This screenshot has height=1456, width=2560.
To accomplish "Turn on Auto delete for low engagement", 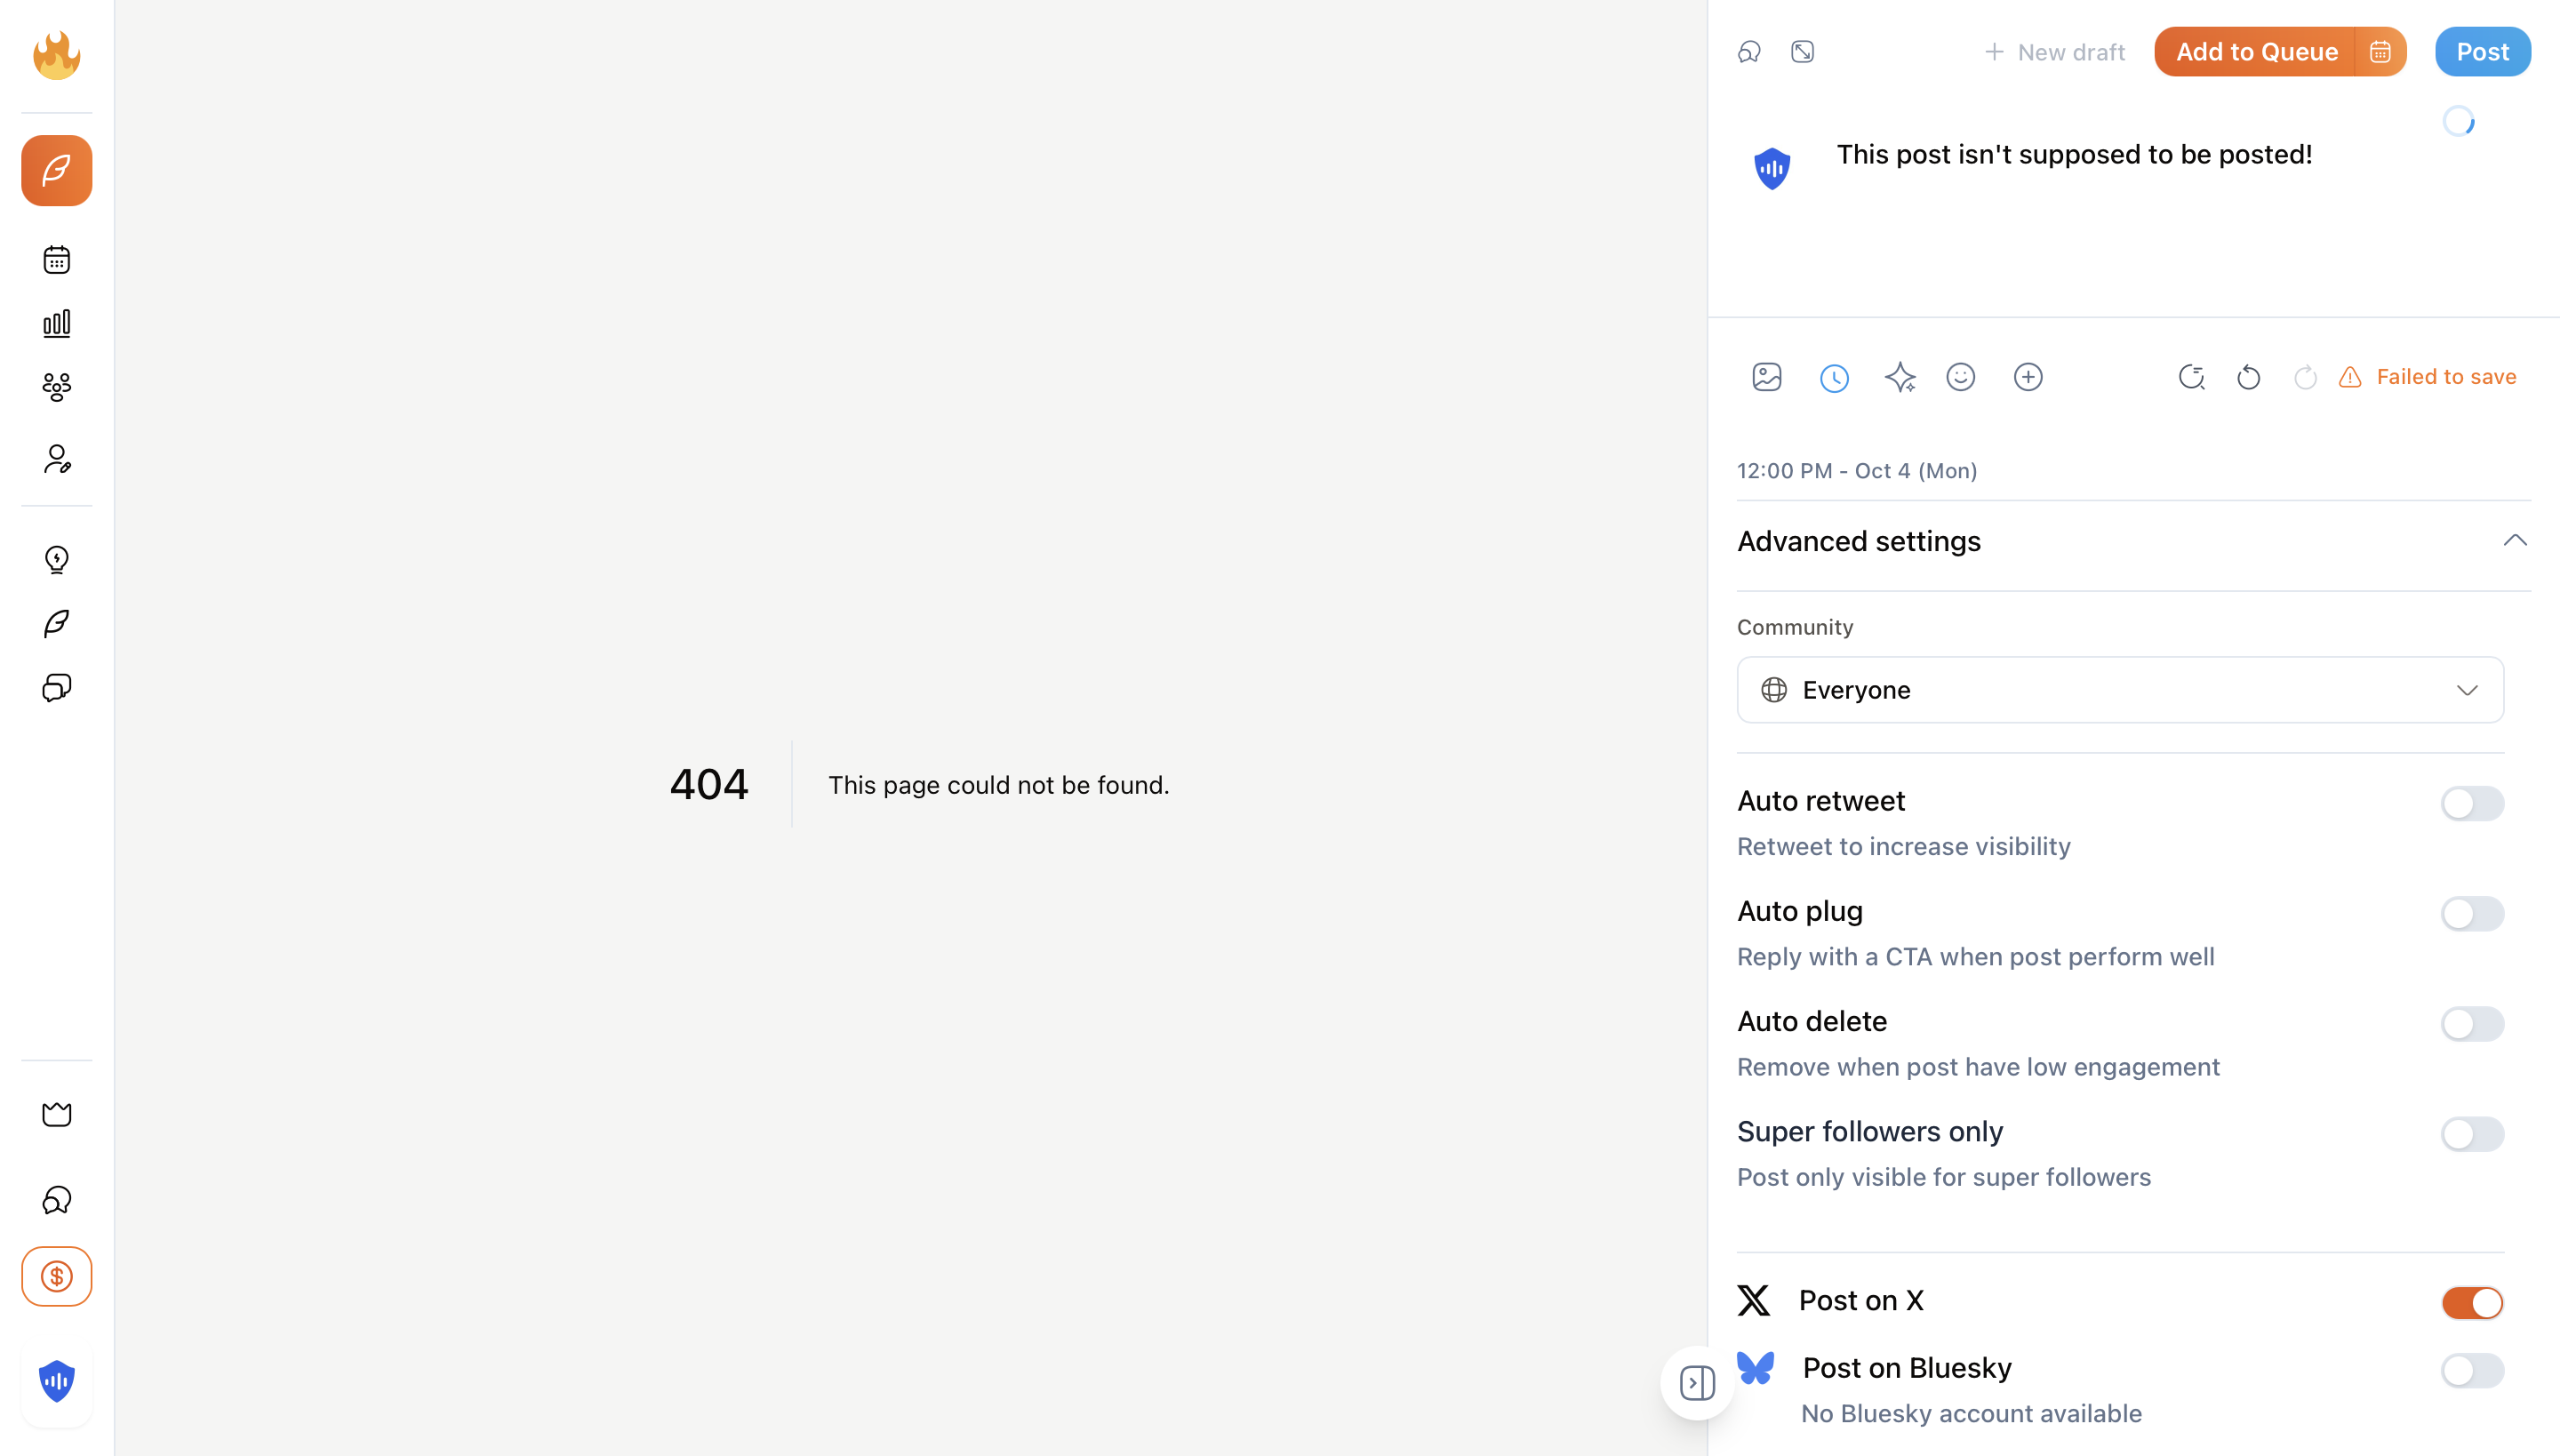I will pos(2471,1023).
